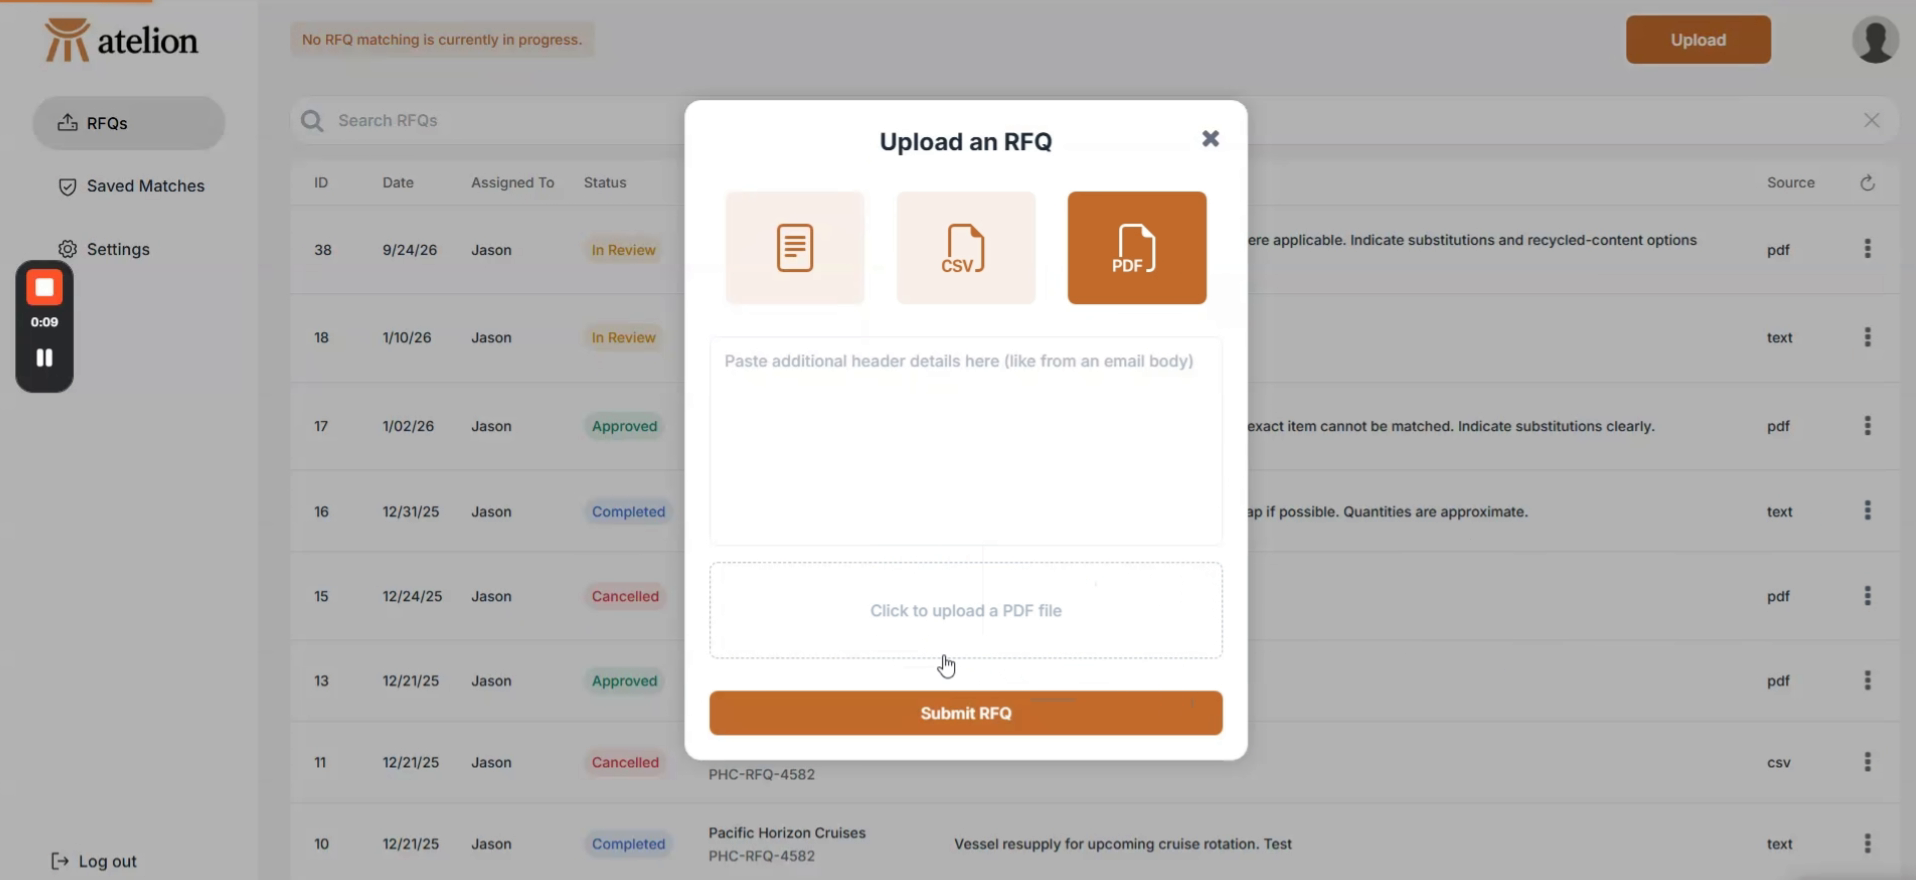This screenshot has height=880, width=1916.
Task: Open row actions menu for RFQ 18
Action: [1867, 337]
